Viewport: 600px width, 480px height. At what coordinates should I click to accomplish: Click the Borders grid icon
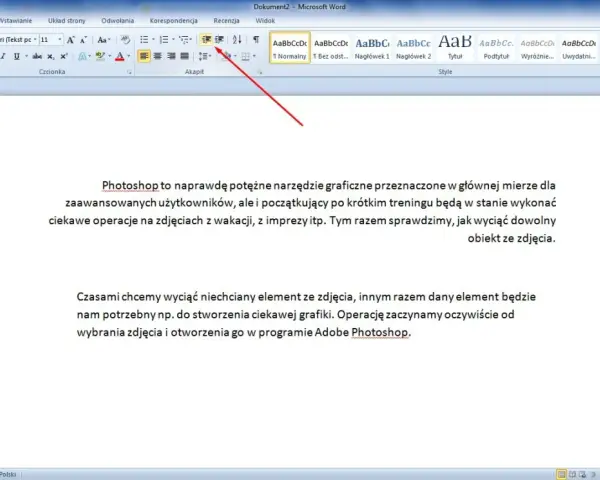pos(245,57)
